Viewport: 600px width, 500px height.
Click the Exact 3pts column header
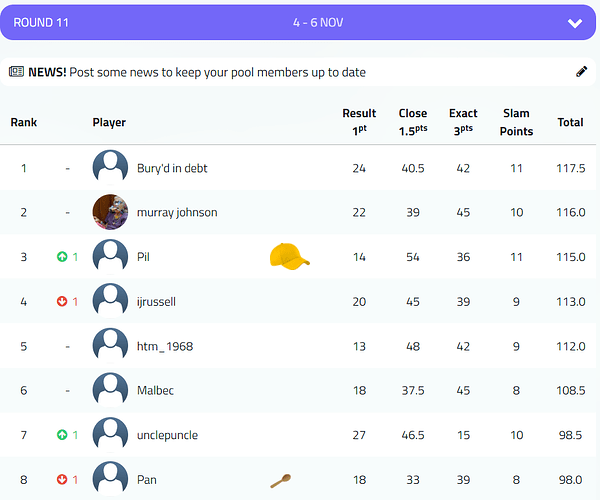pos(463,122)
